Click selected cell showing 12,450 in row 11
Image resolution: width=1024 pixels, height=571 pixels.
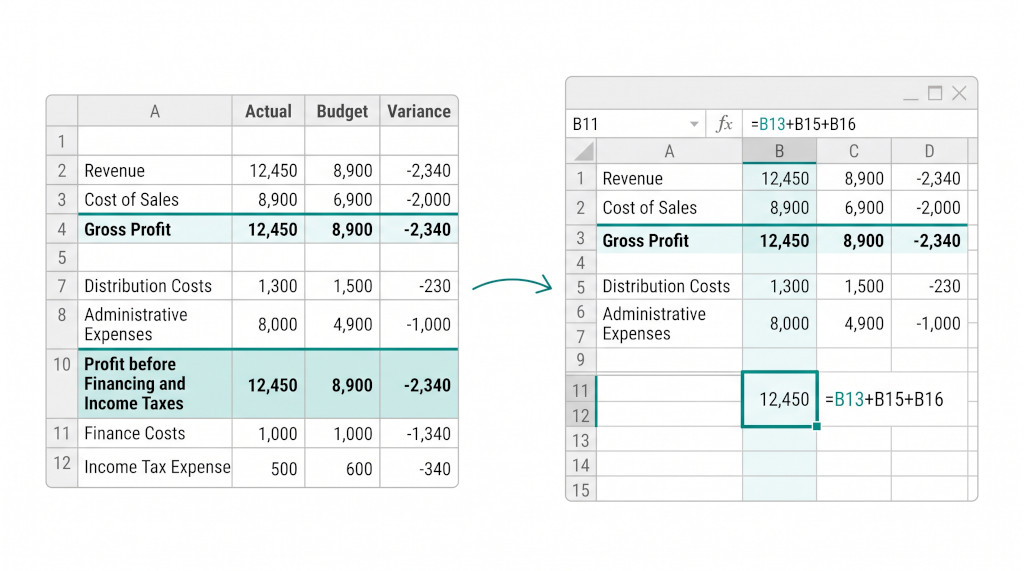click(x=780, y=399)
